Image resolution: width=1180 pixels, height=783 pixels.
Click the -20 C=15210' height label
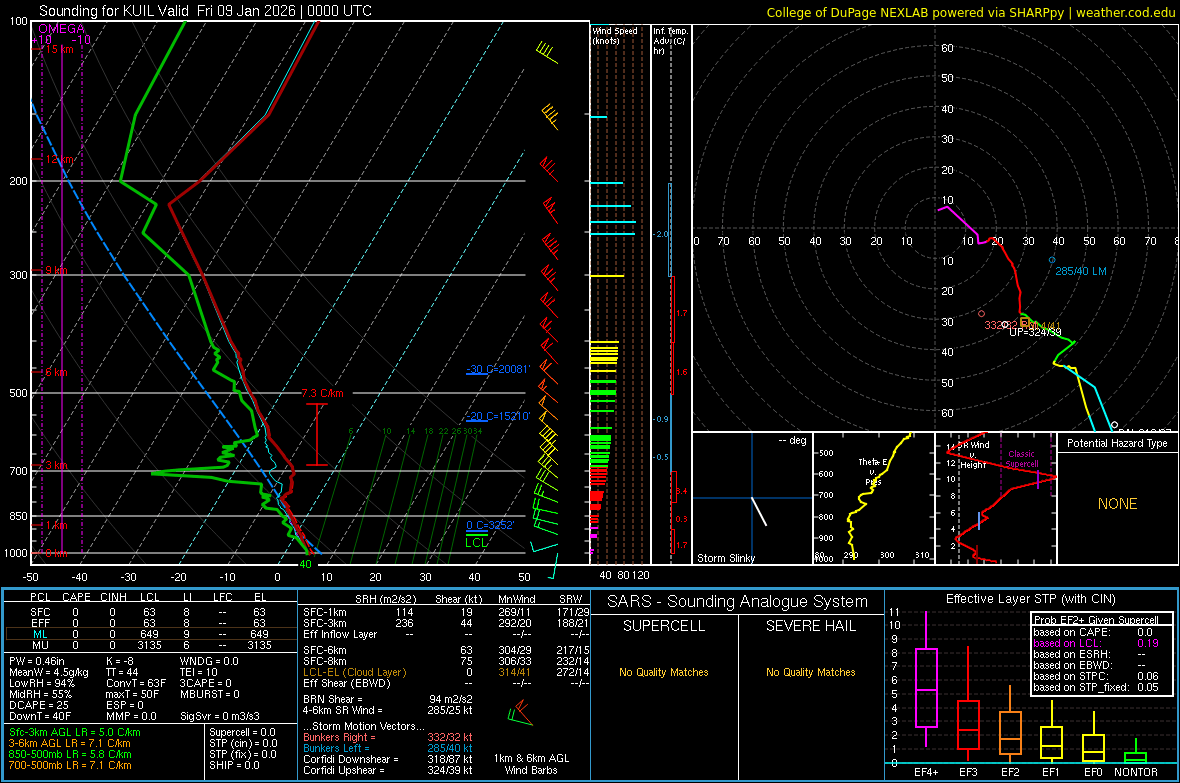pyautogui.click(x=498, y=416)
